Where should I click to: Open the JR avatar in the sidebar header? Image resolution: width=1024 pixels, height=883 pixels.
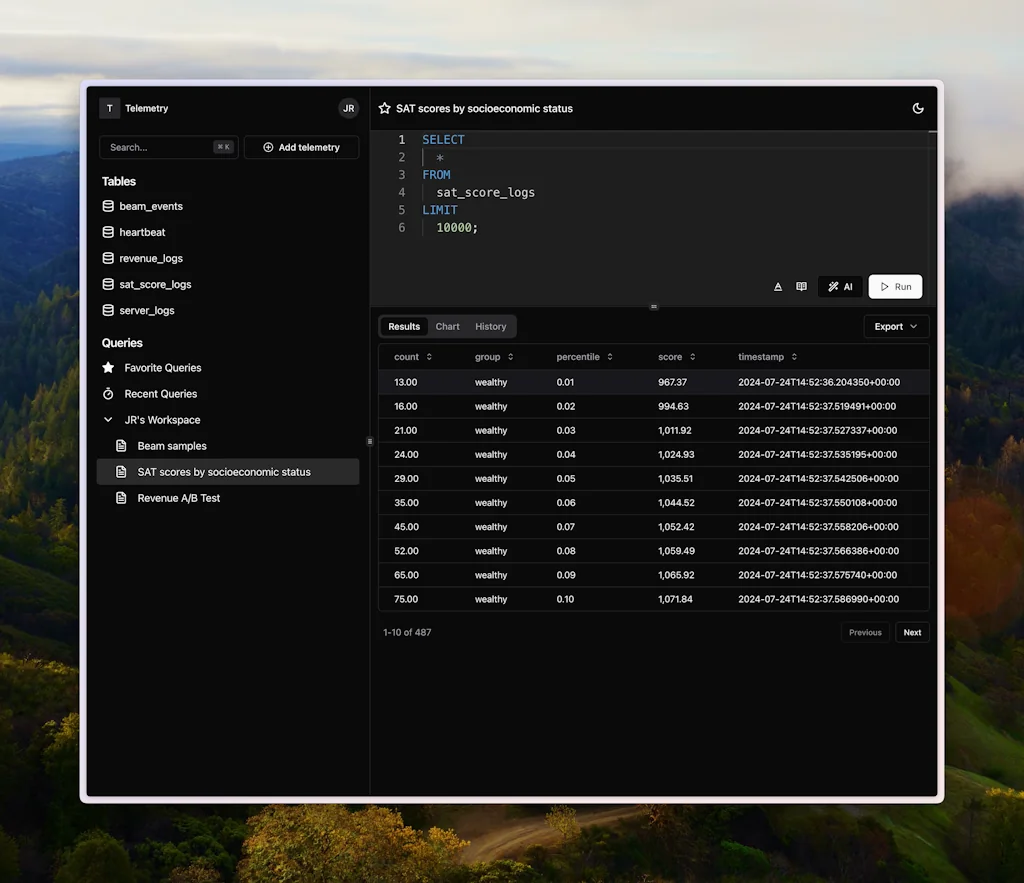348,108
